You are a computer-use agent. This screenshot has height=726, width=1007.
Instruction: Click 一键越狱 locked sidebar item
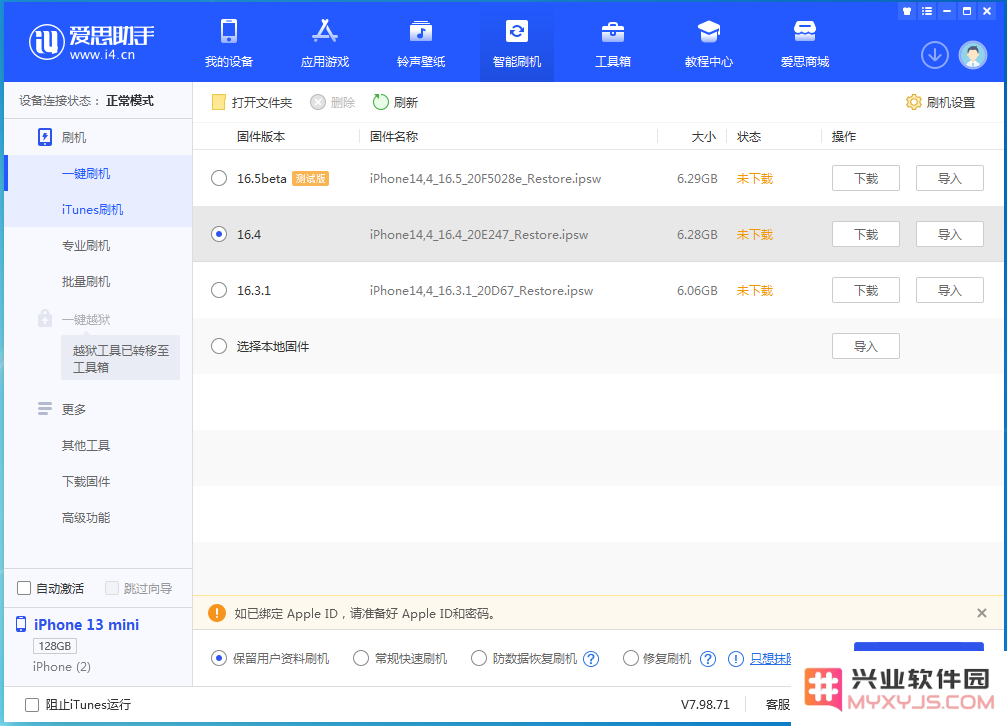pos(86,319)
